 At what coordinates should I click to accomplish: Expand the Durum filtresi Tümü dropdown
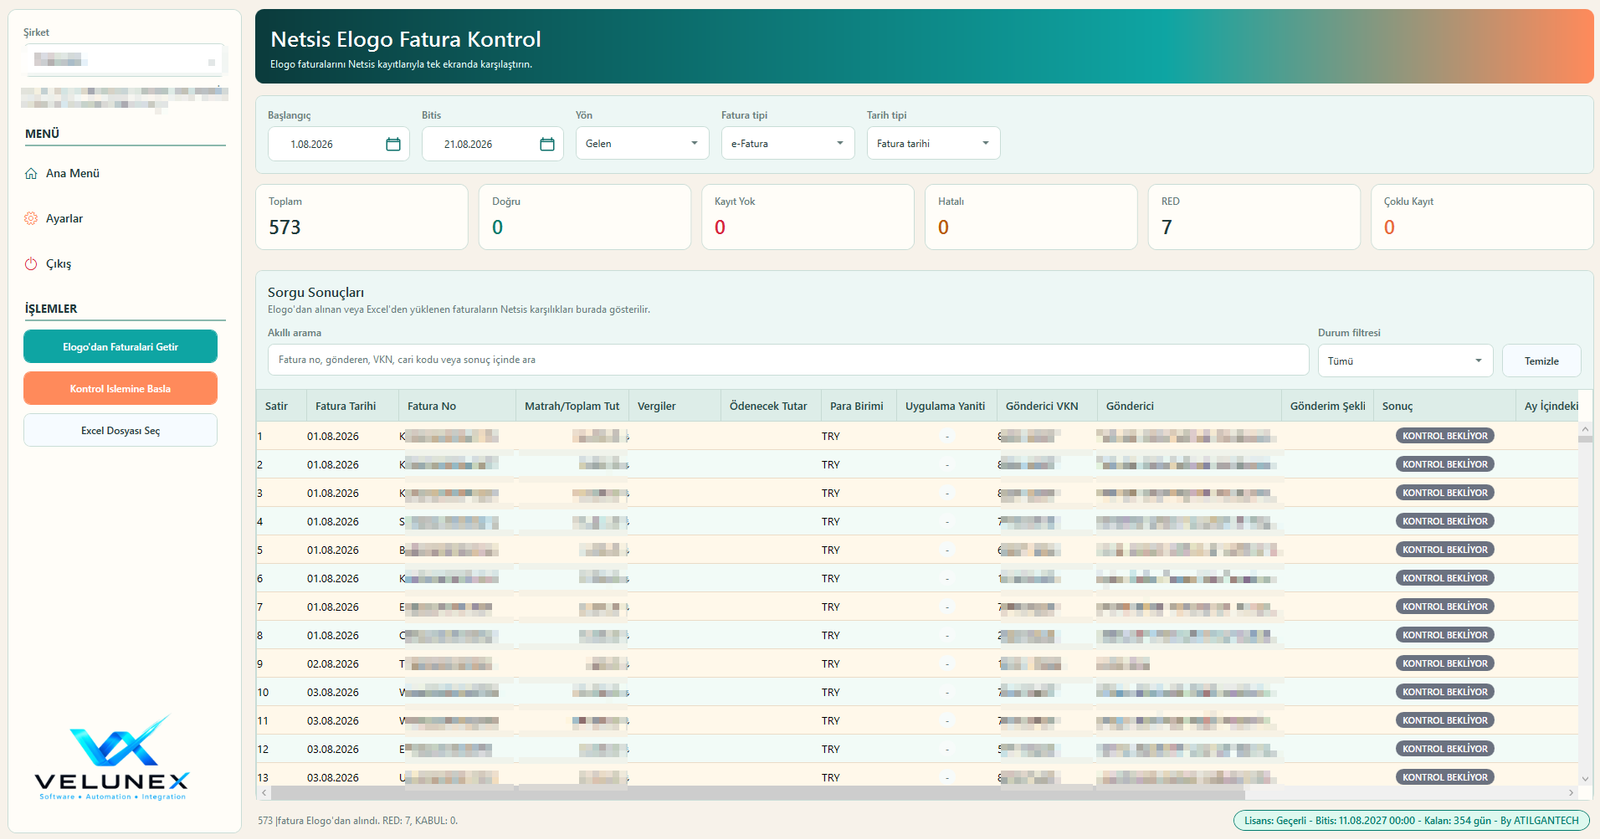(x=1405, y=361)
